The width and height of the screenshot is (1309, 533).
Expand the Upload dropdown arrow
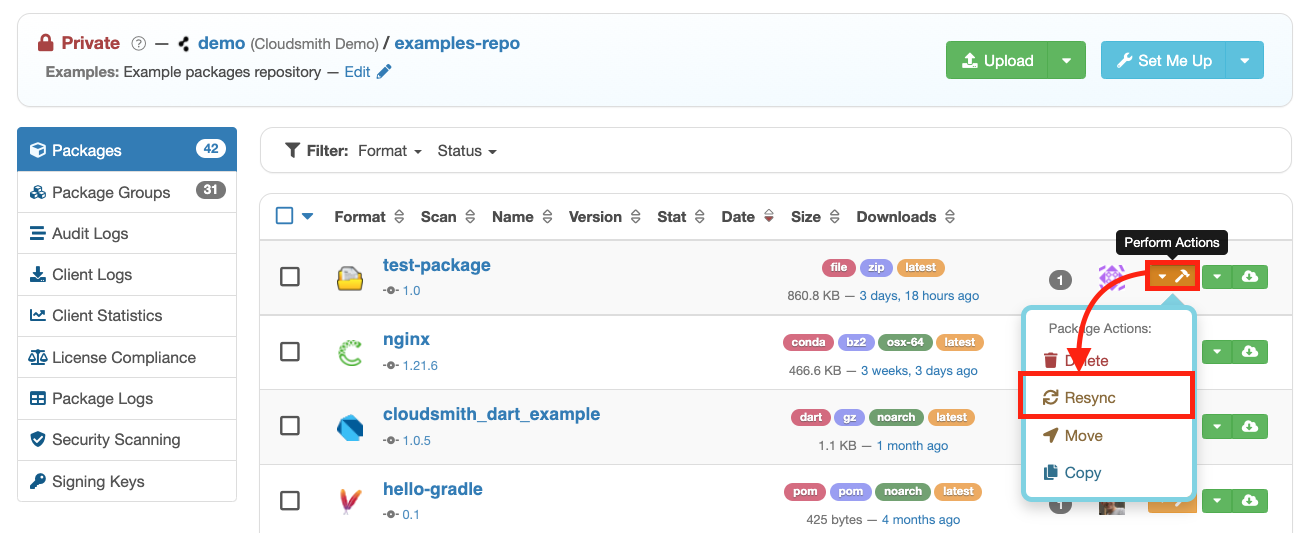click(x=1067, y=60)
